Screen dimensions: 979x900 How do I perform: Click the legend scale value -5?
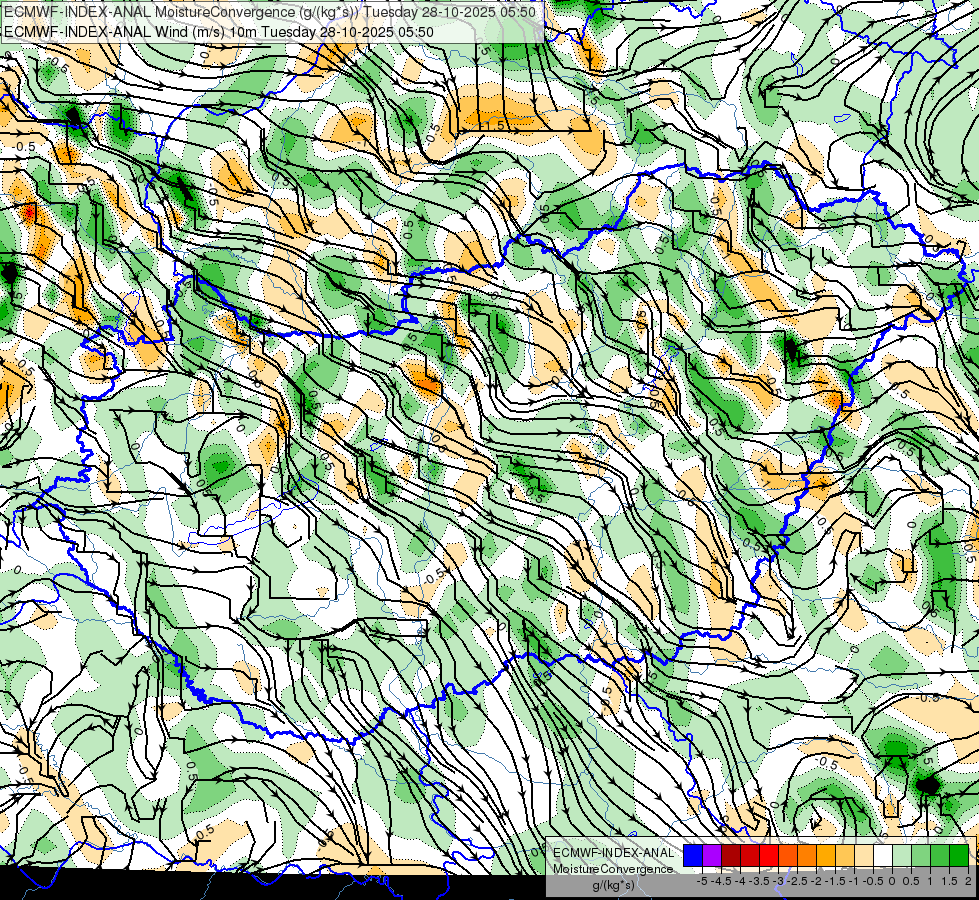point(702,881)
